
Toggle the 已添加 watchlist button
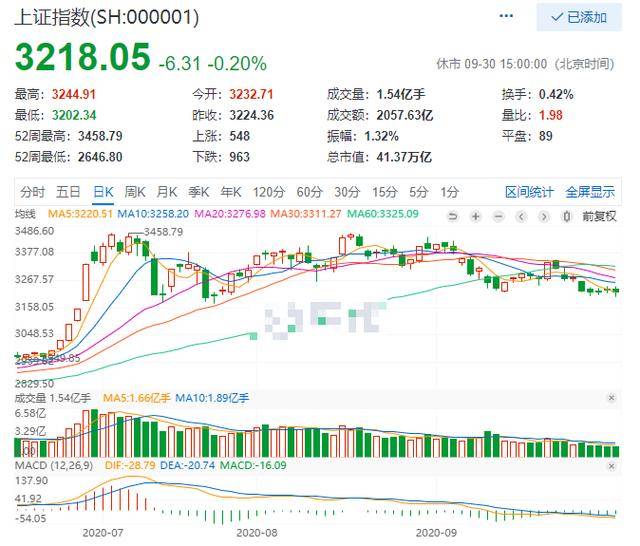tap(579, 18)
